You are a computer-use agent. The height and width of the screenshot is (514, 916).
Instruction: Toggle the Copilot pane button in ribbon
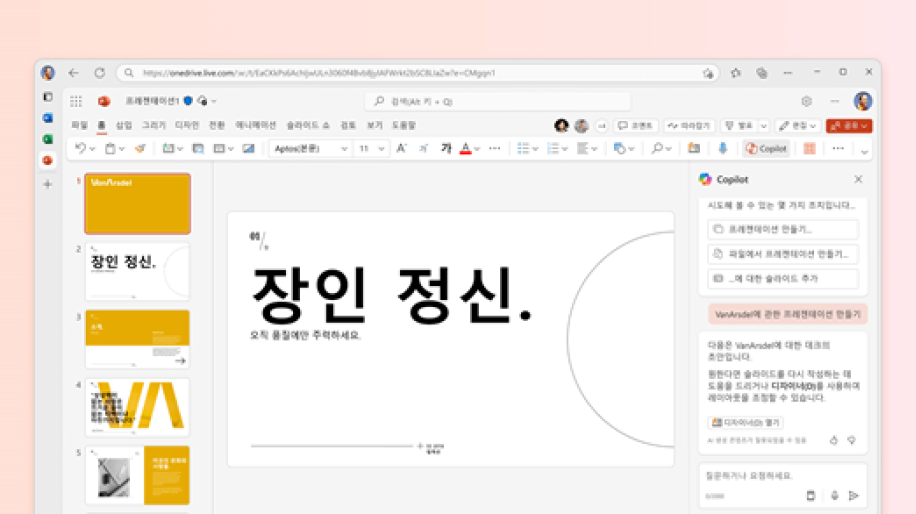(x=766, y=148)
